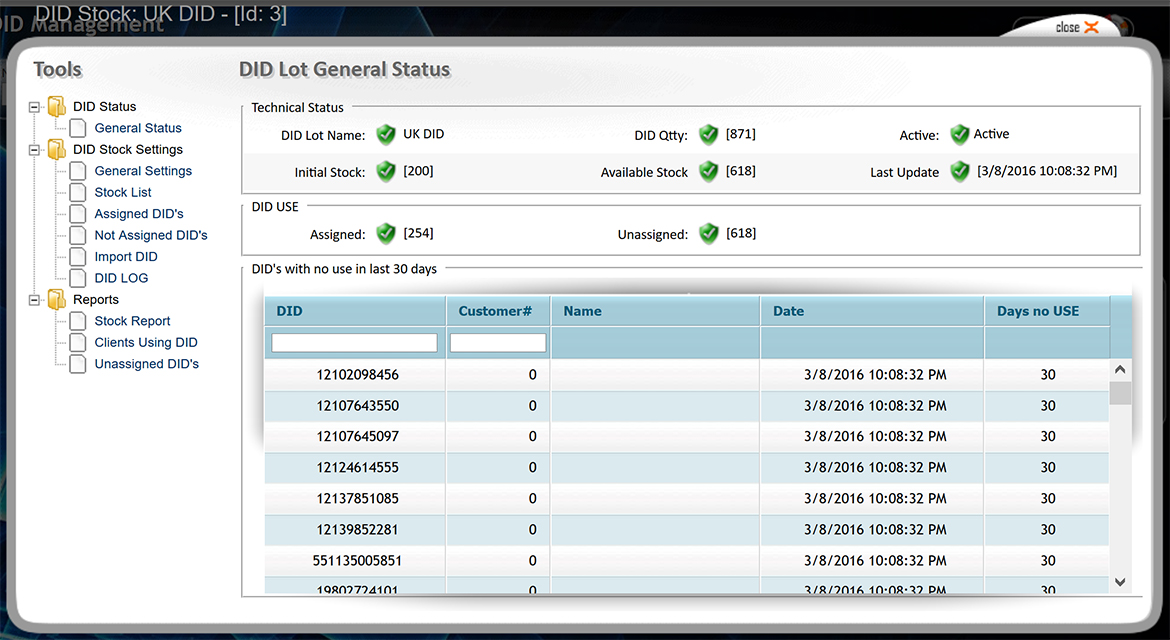Open the Stock Report link
This screenshot has width=1170, height=640.
(132, 321)
